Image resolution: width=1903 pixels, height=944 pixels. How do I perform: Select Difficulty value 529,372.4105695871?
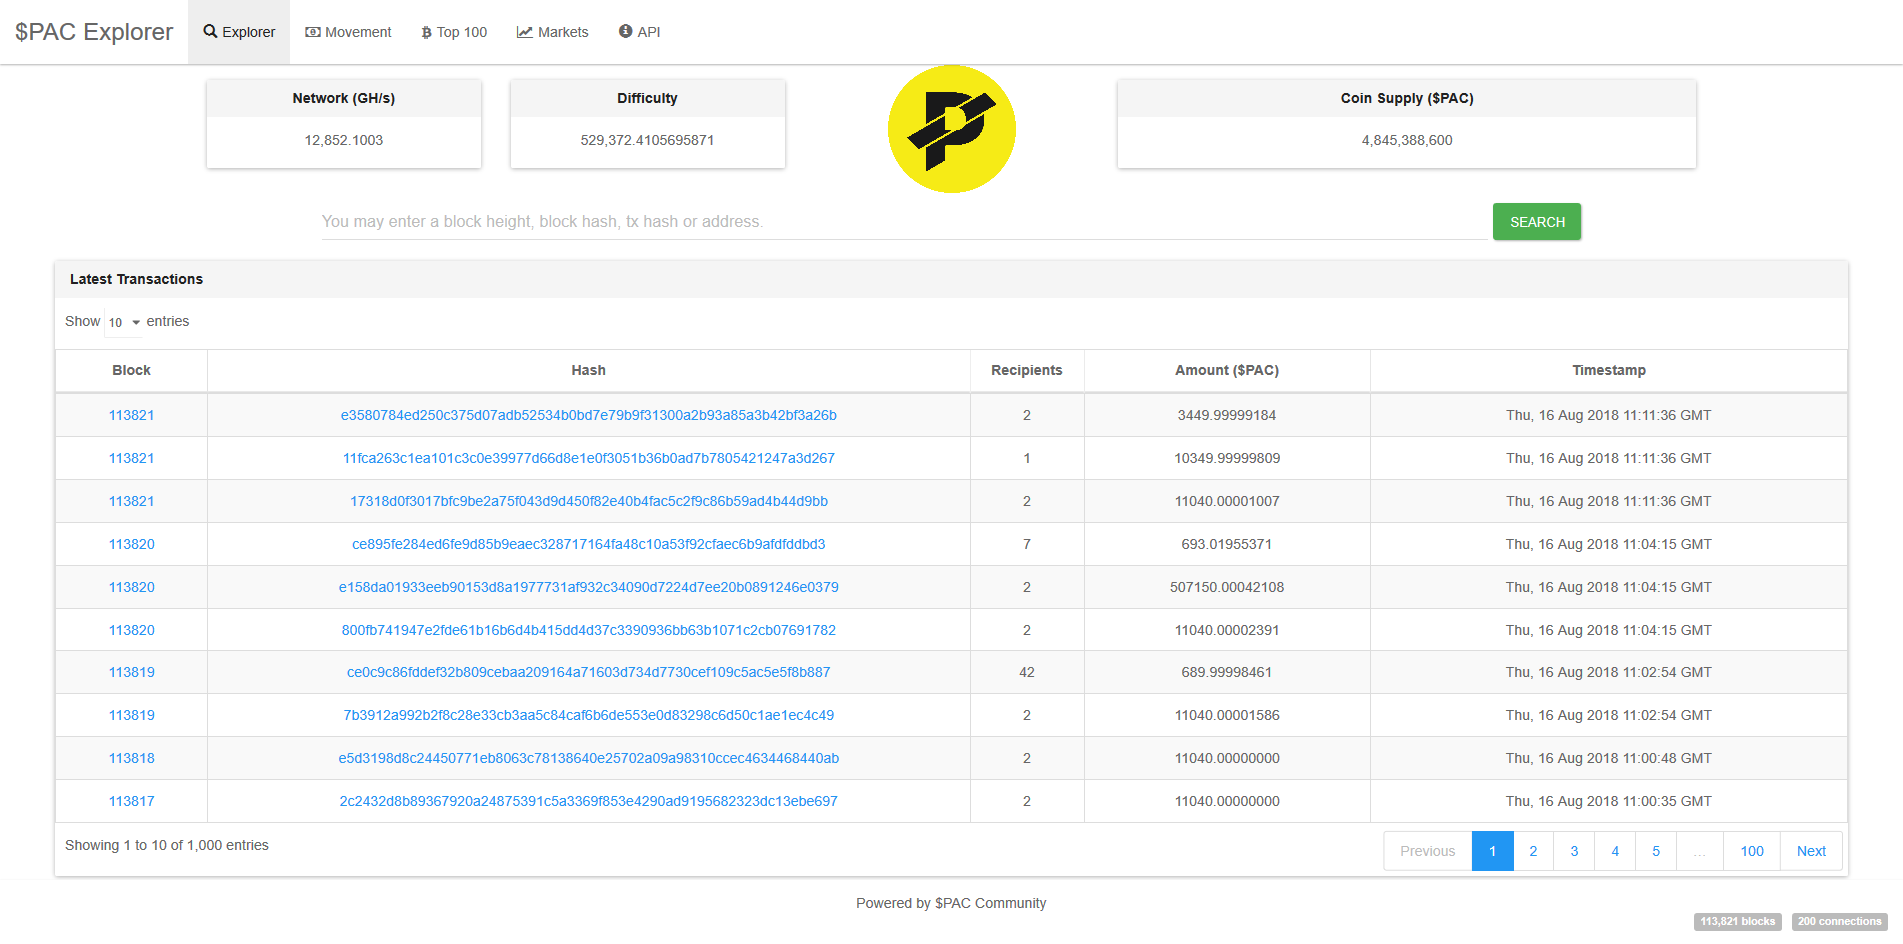click(x=647, y=140)
